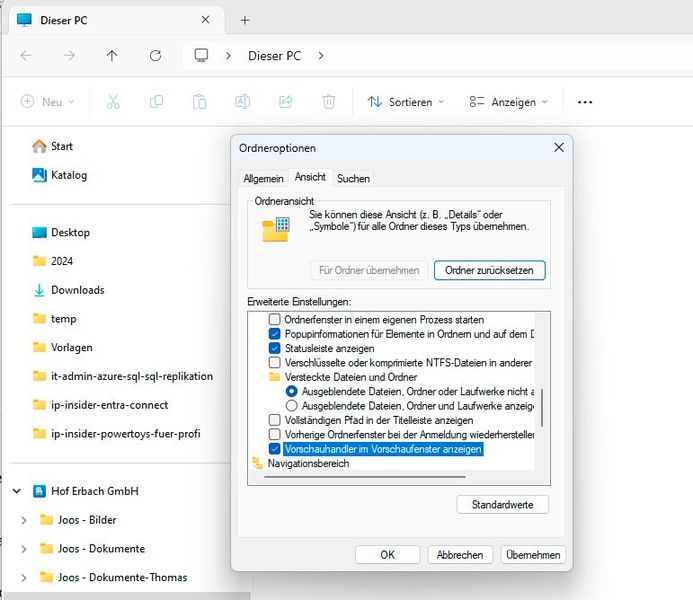
Task: Select Ausgeblendete Dateien und Laufwerke anzeigen radio
Action: coord(291,406)
